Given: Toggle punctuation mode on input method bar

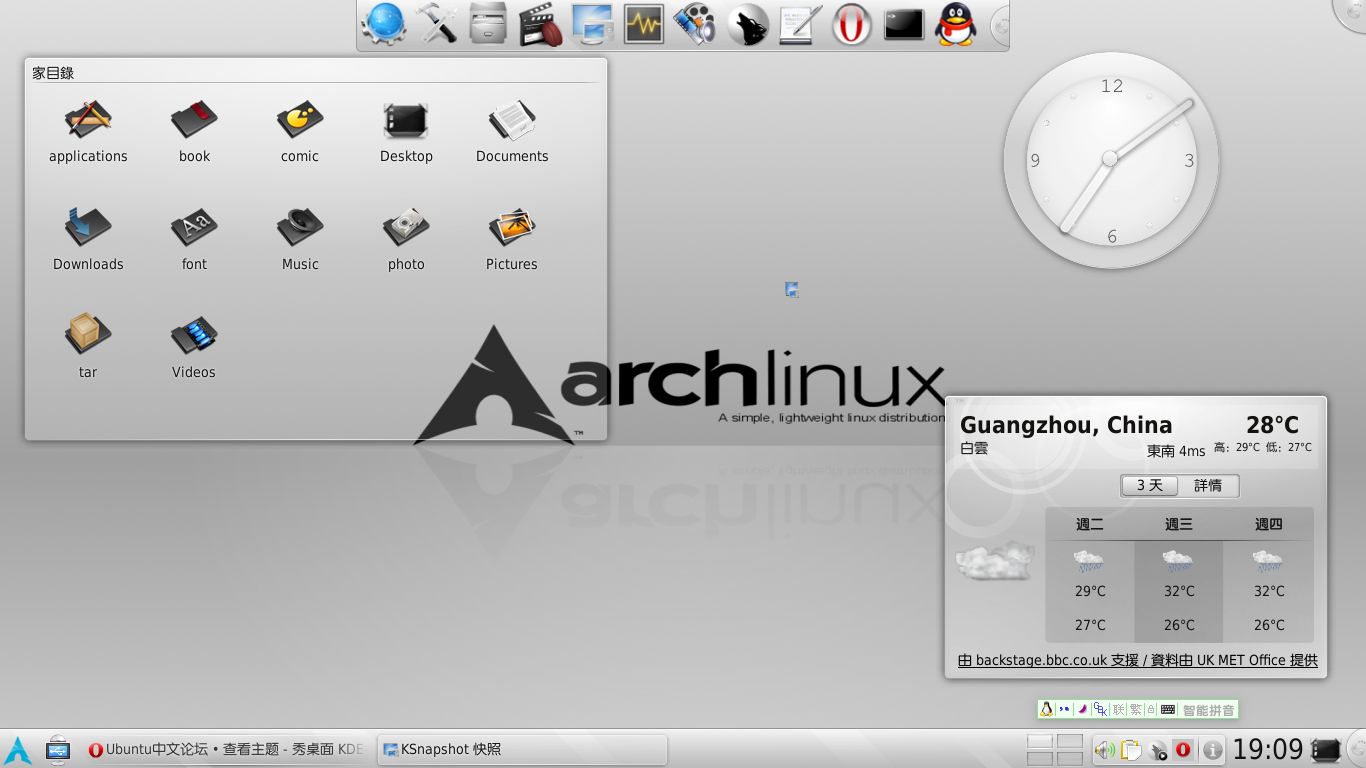Looking at the screenshot, I should (x=1064, y=710).
